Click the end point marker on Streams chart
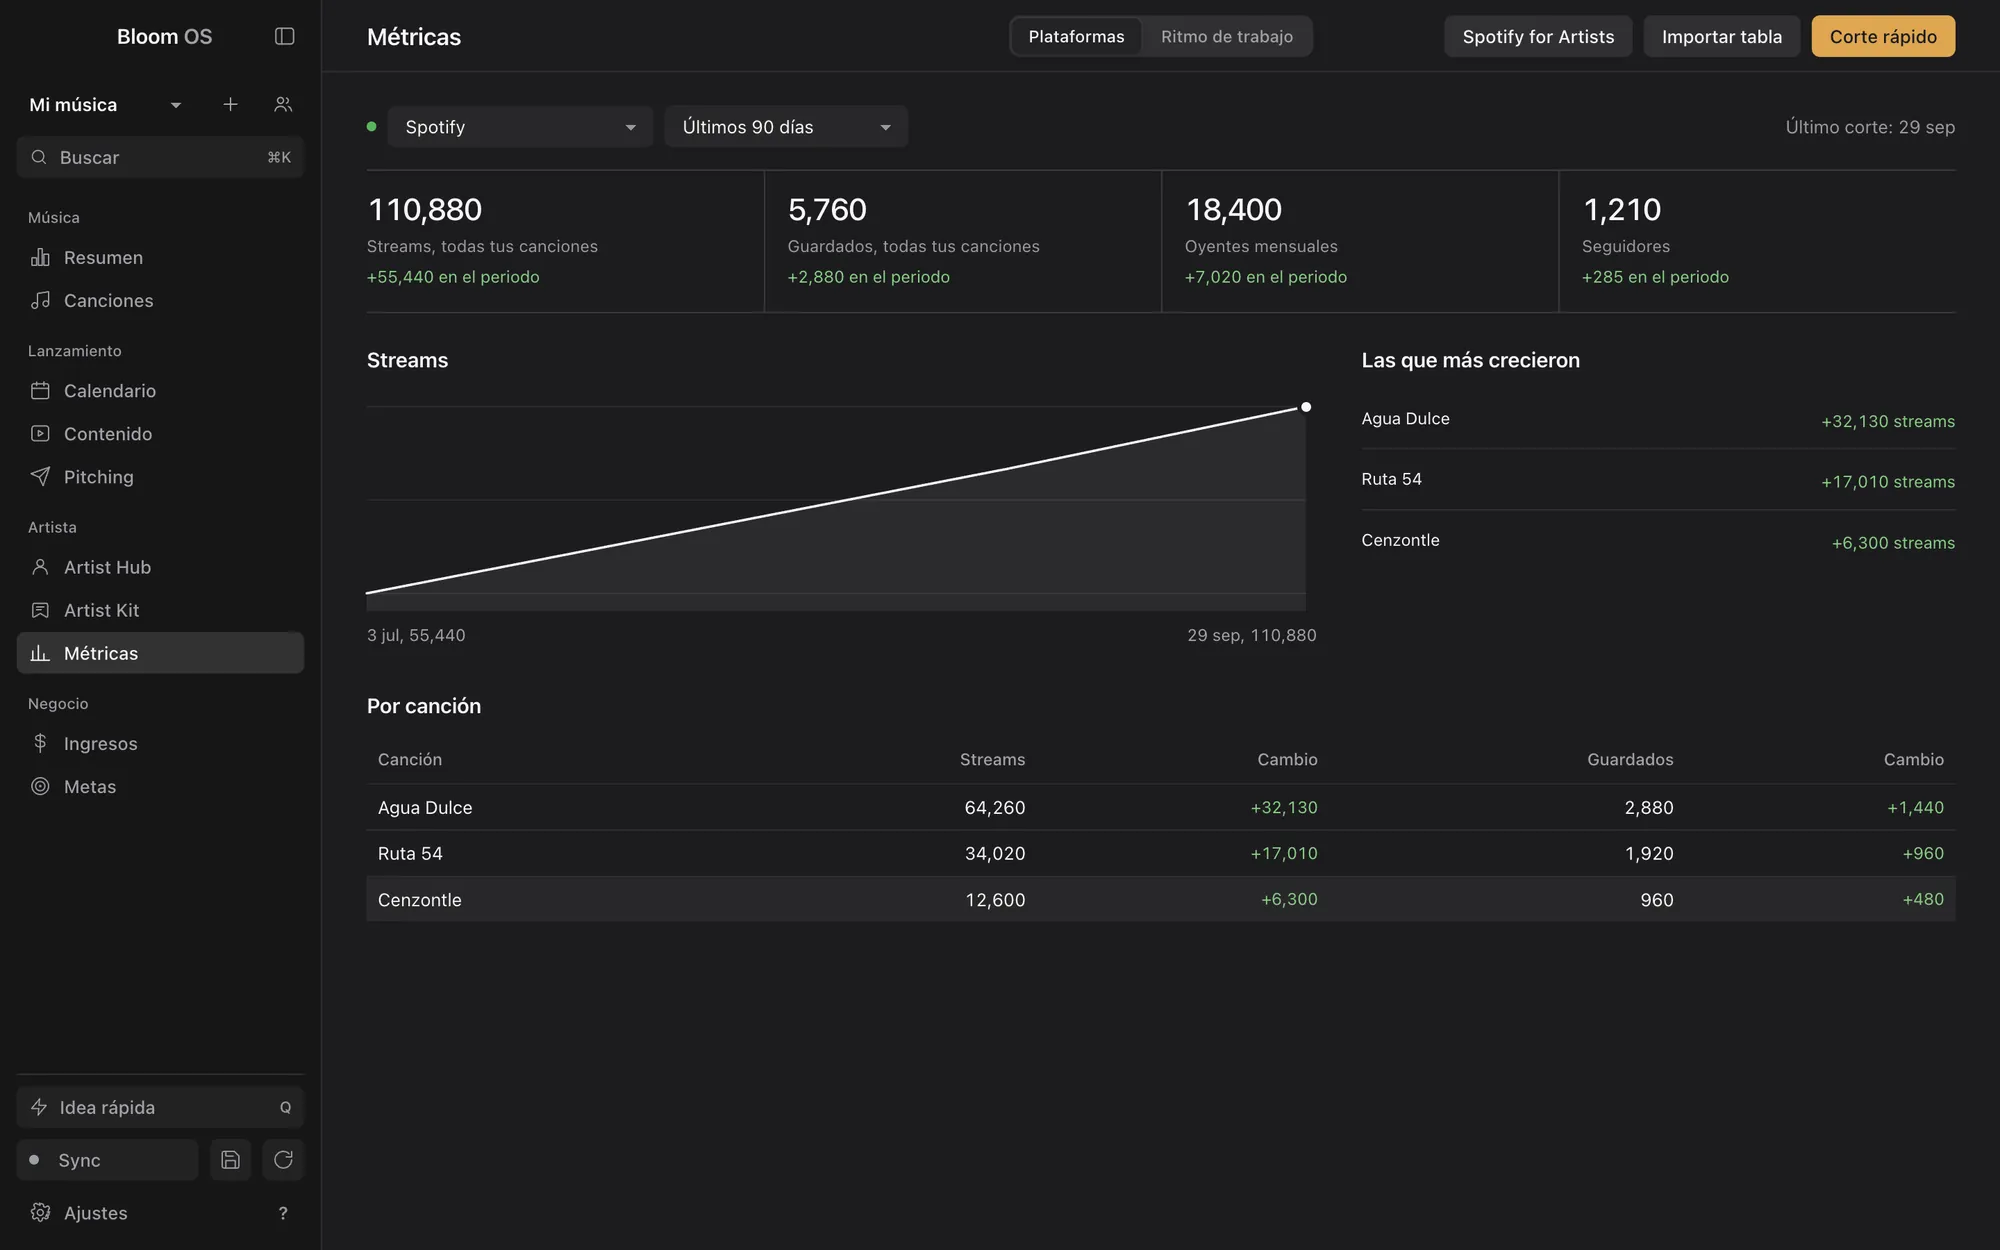2000x1250 pixels. 1306,407
